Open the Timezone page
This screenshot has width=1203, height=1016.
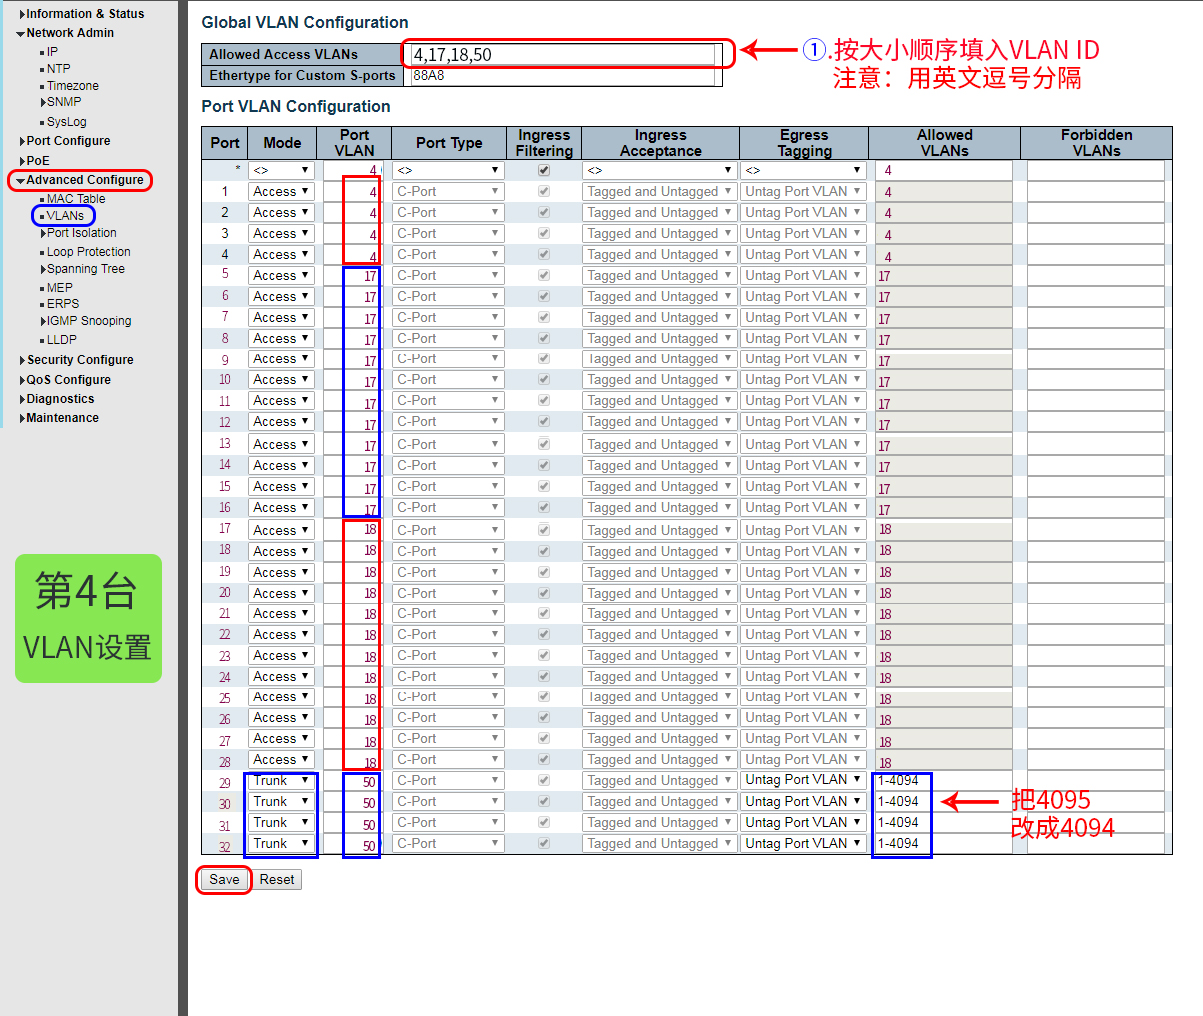click(x=72, y=86)
